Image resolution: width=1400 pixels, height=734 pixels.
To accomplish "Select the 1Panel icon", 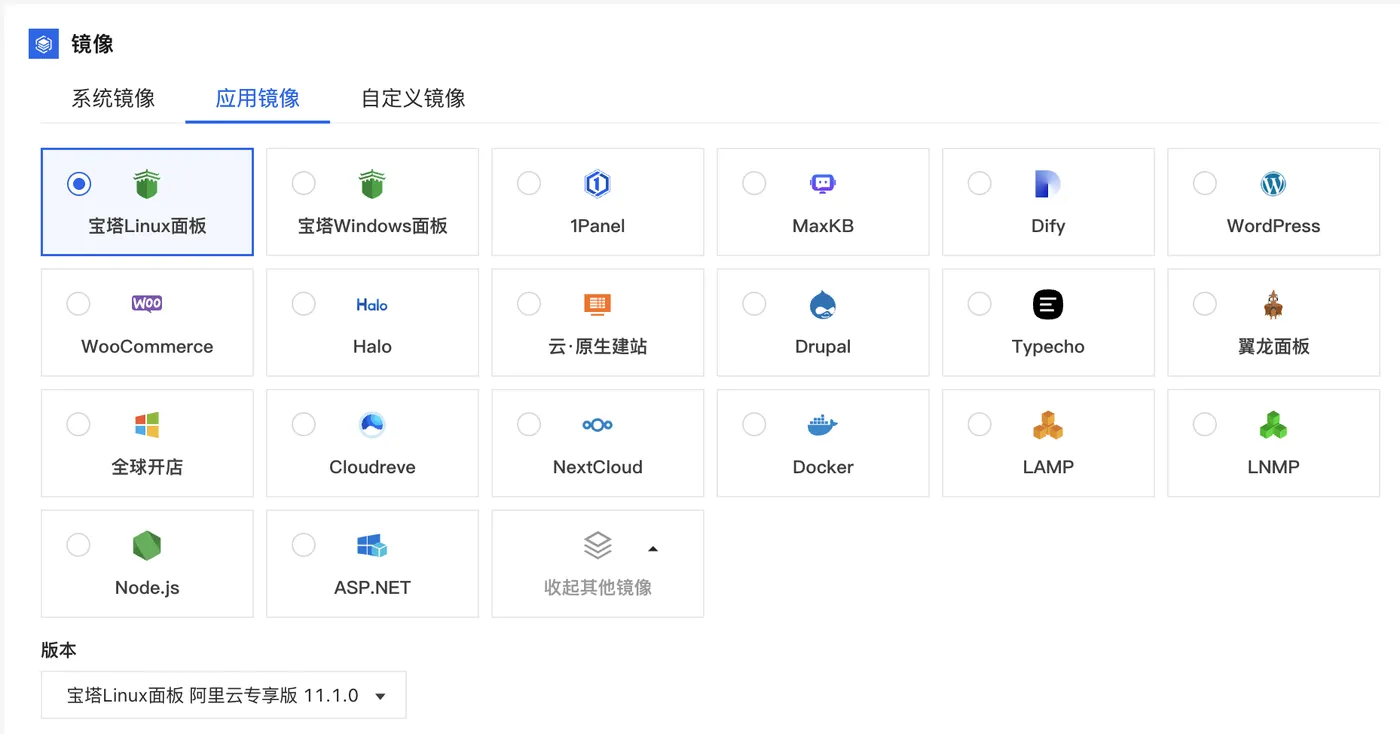I will click(598, 184).
